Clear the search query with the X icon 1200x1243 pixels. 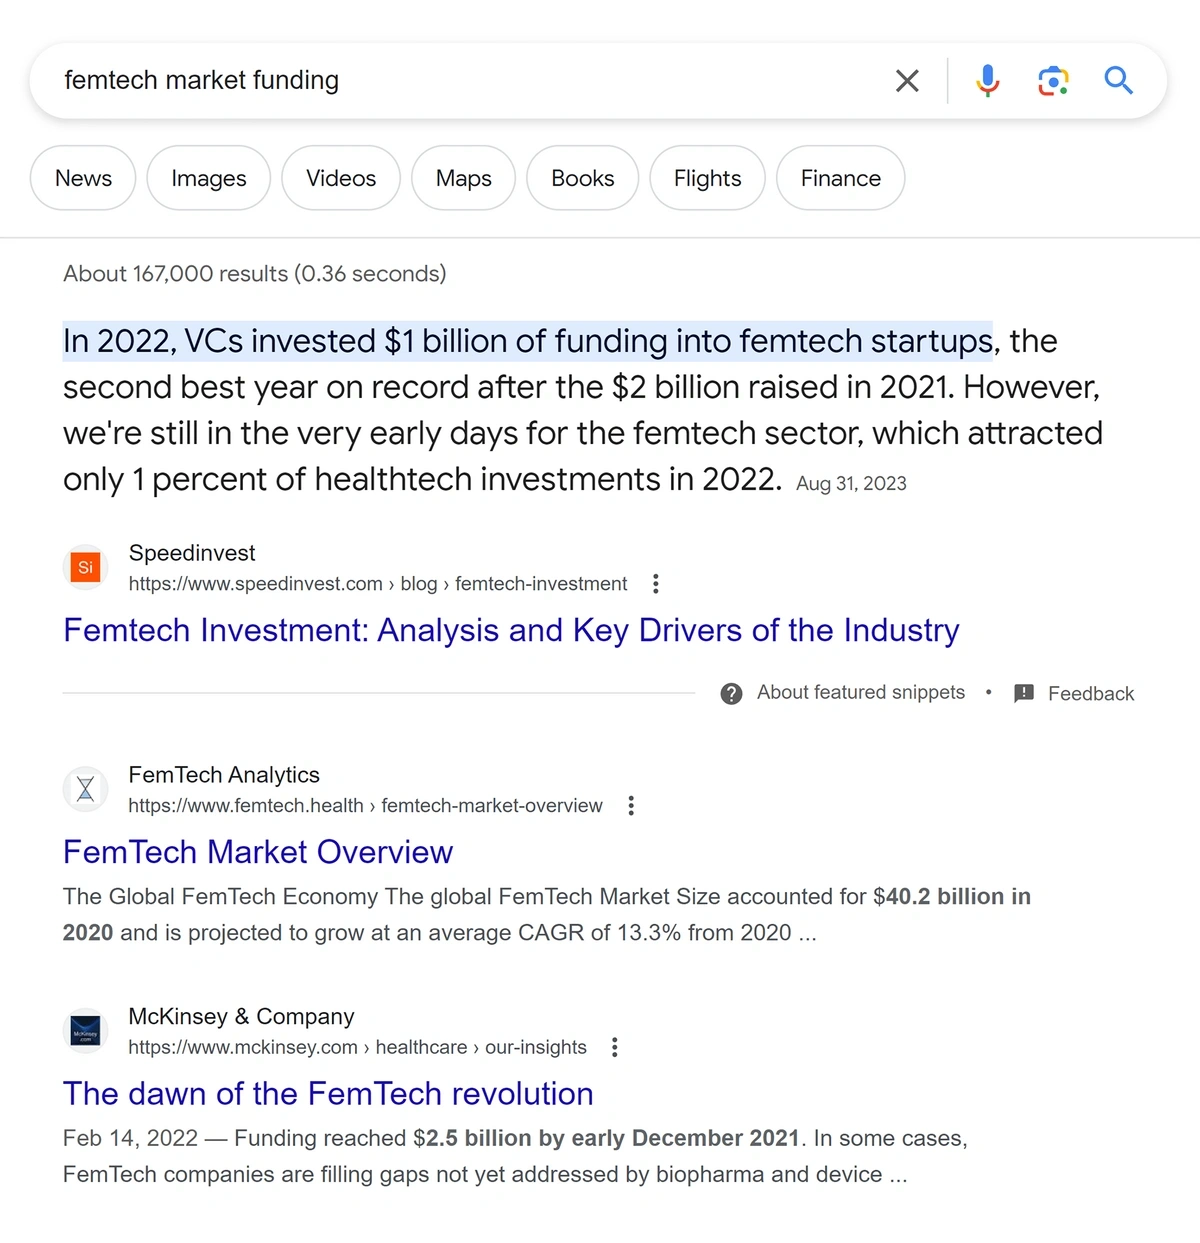click(907, 81)
